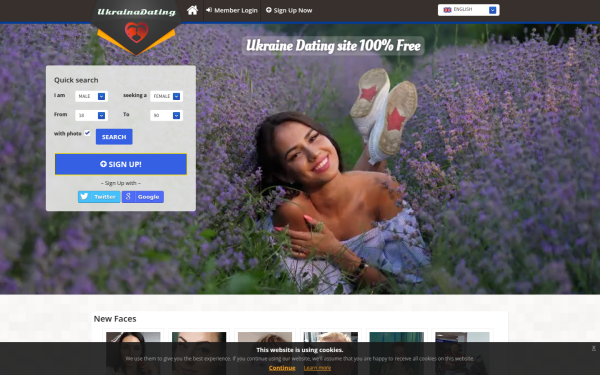The height and width of the screenshot is (375, 600).
Task: Open fourth New Faces profile photo
Action: tap(331, 354)
